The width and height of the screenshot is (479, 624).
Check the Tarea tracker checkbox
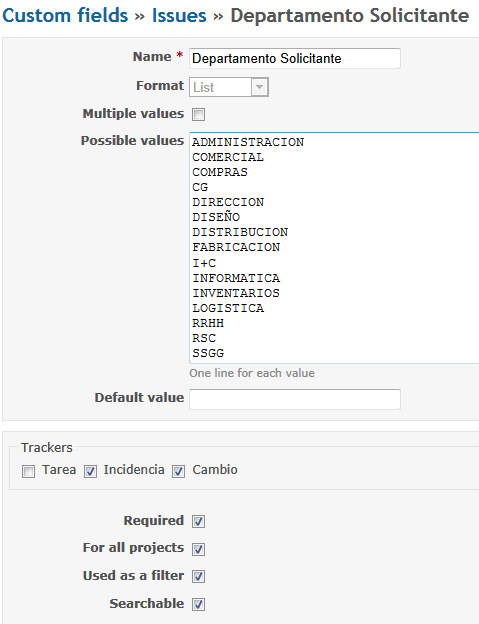pos(28,472)
